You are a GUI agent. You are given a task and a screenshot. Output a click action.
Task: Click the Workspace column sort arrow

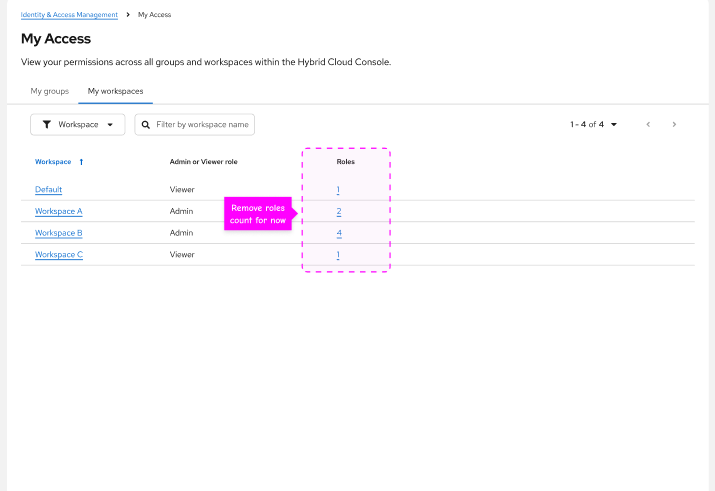(81, 161)
